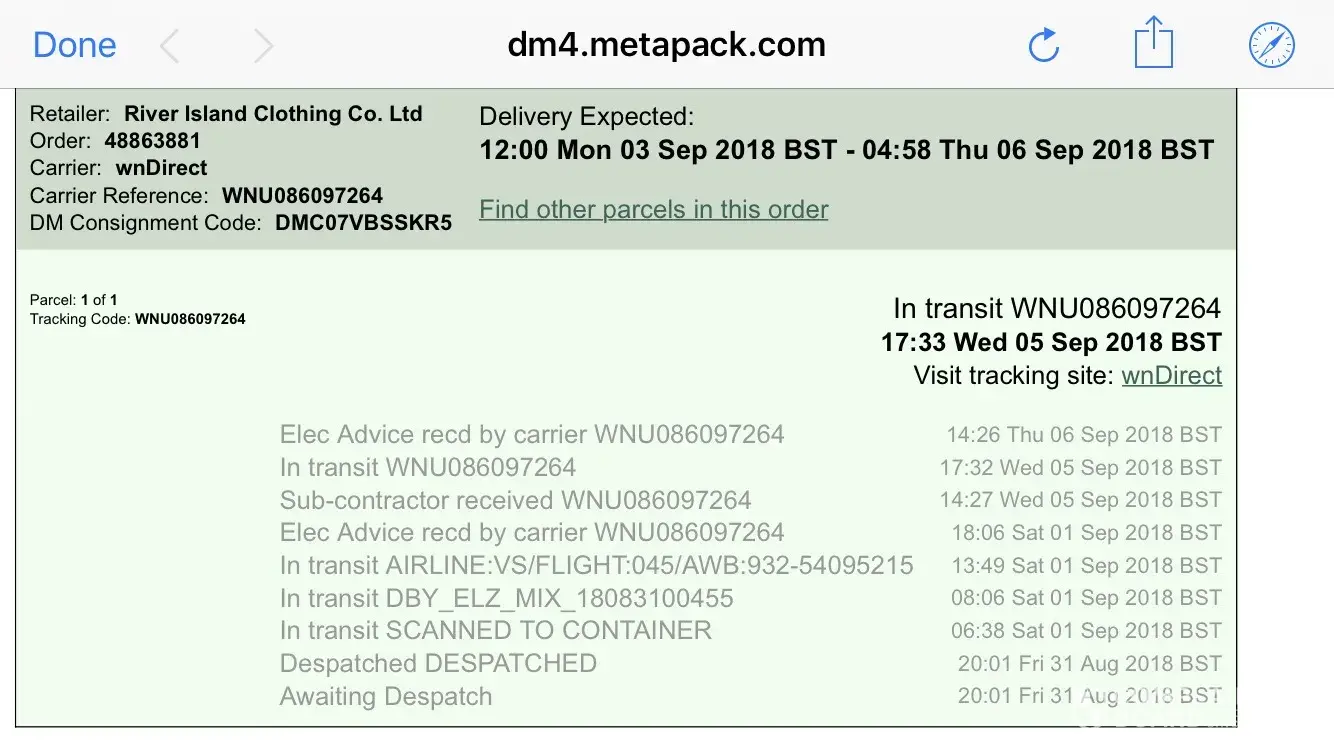This screenshot has height=750, width=1334.
Task: Tap the SCANNED TO CONTAINER entry
Action: coord(495,630)
